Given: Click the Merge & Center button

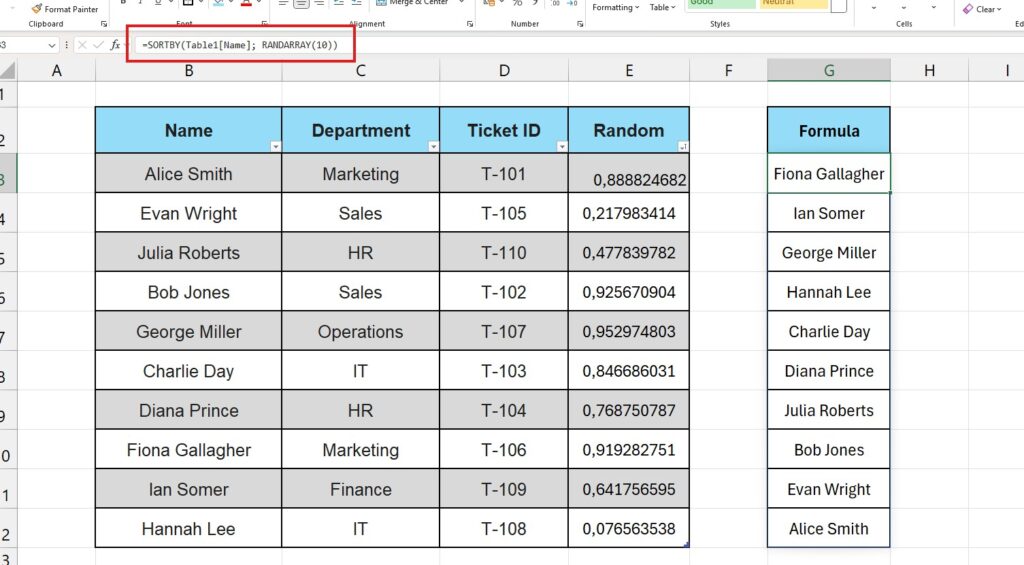Looking at the screenshot, I should 413,3.
